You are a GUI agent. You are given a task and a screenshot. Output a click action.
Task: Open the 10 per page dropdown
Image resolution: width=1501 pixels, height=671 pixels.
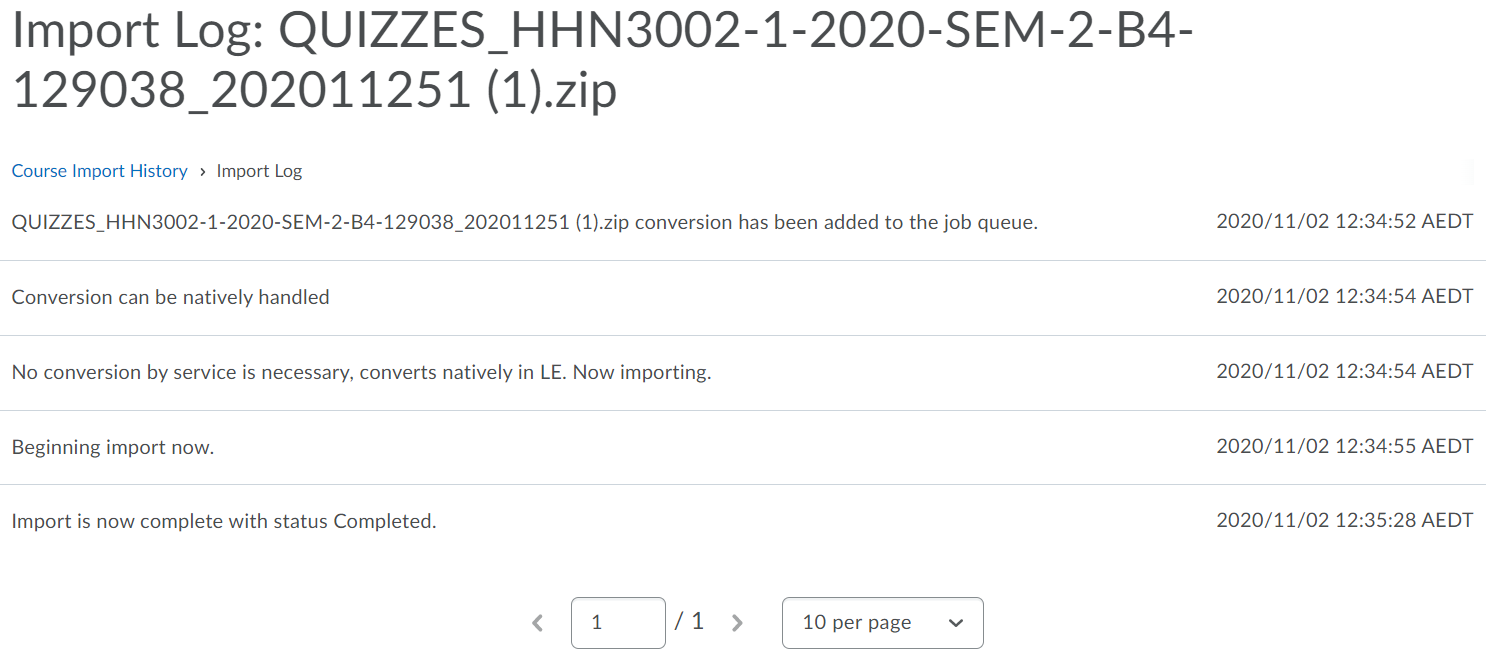(883, 623)
